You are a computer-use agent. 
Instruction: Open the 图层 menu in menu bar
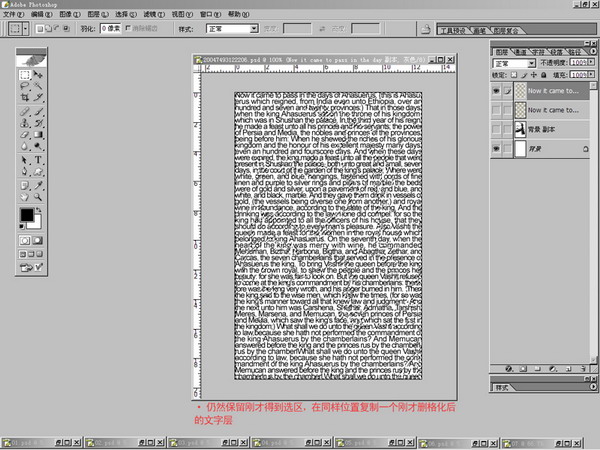coord(96,15)
